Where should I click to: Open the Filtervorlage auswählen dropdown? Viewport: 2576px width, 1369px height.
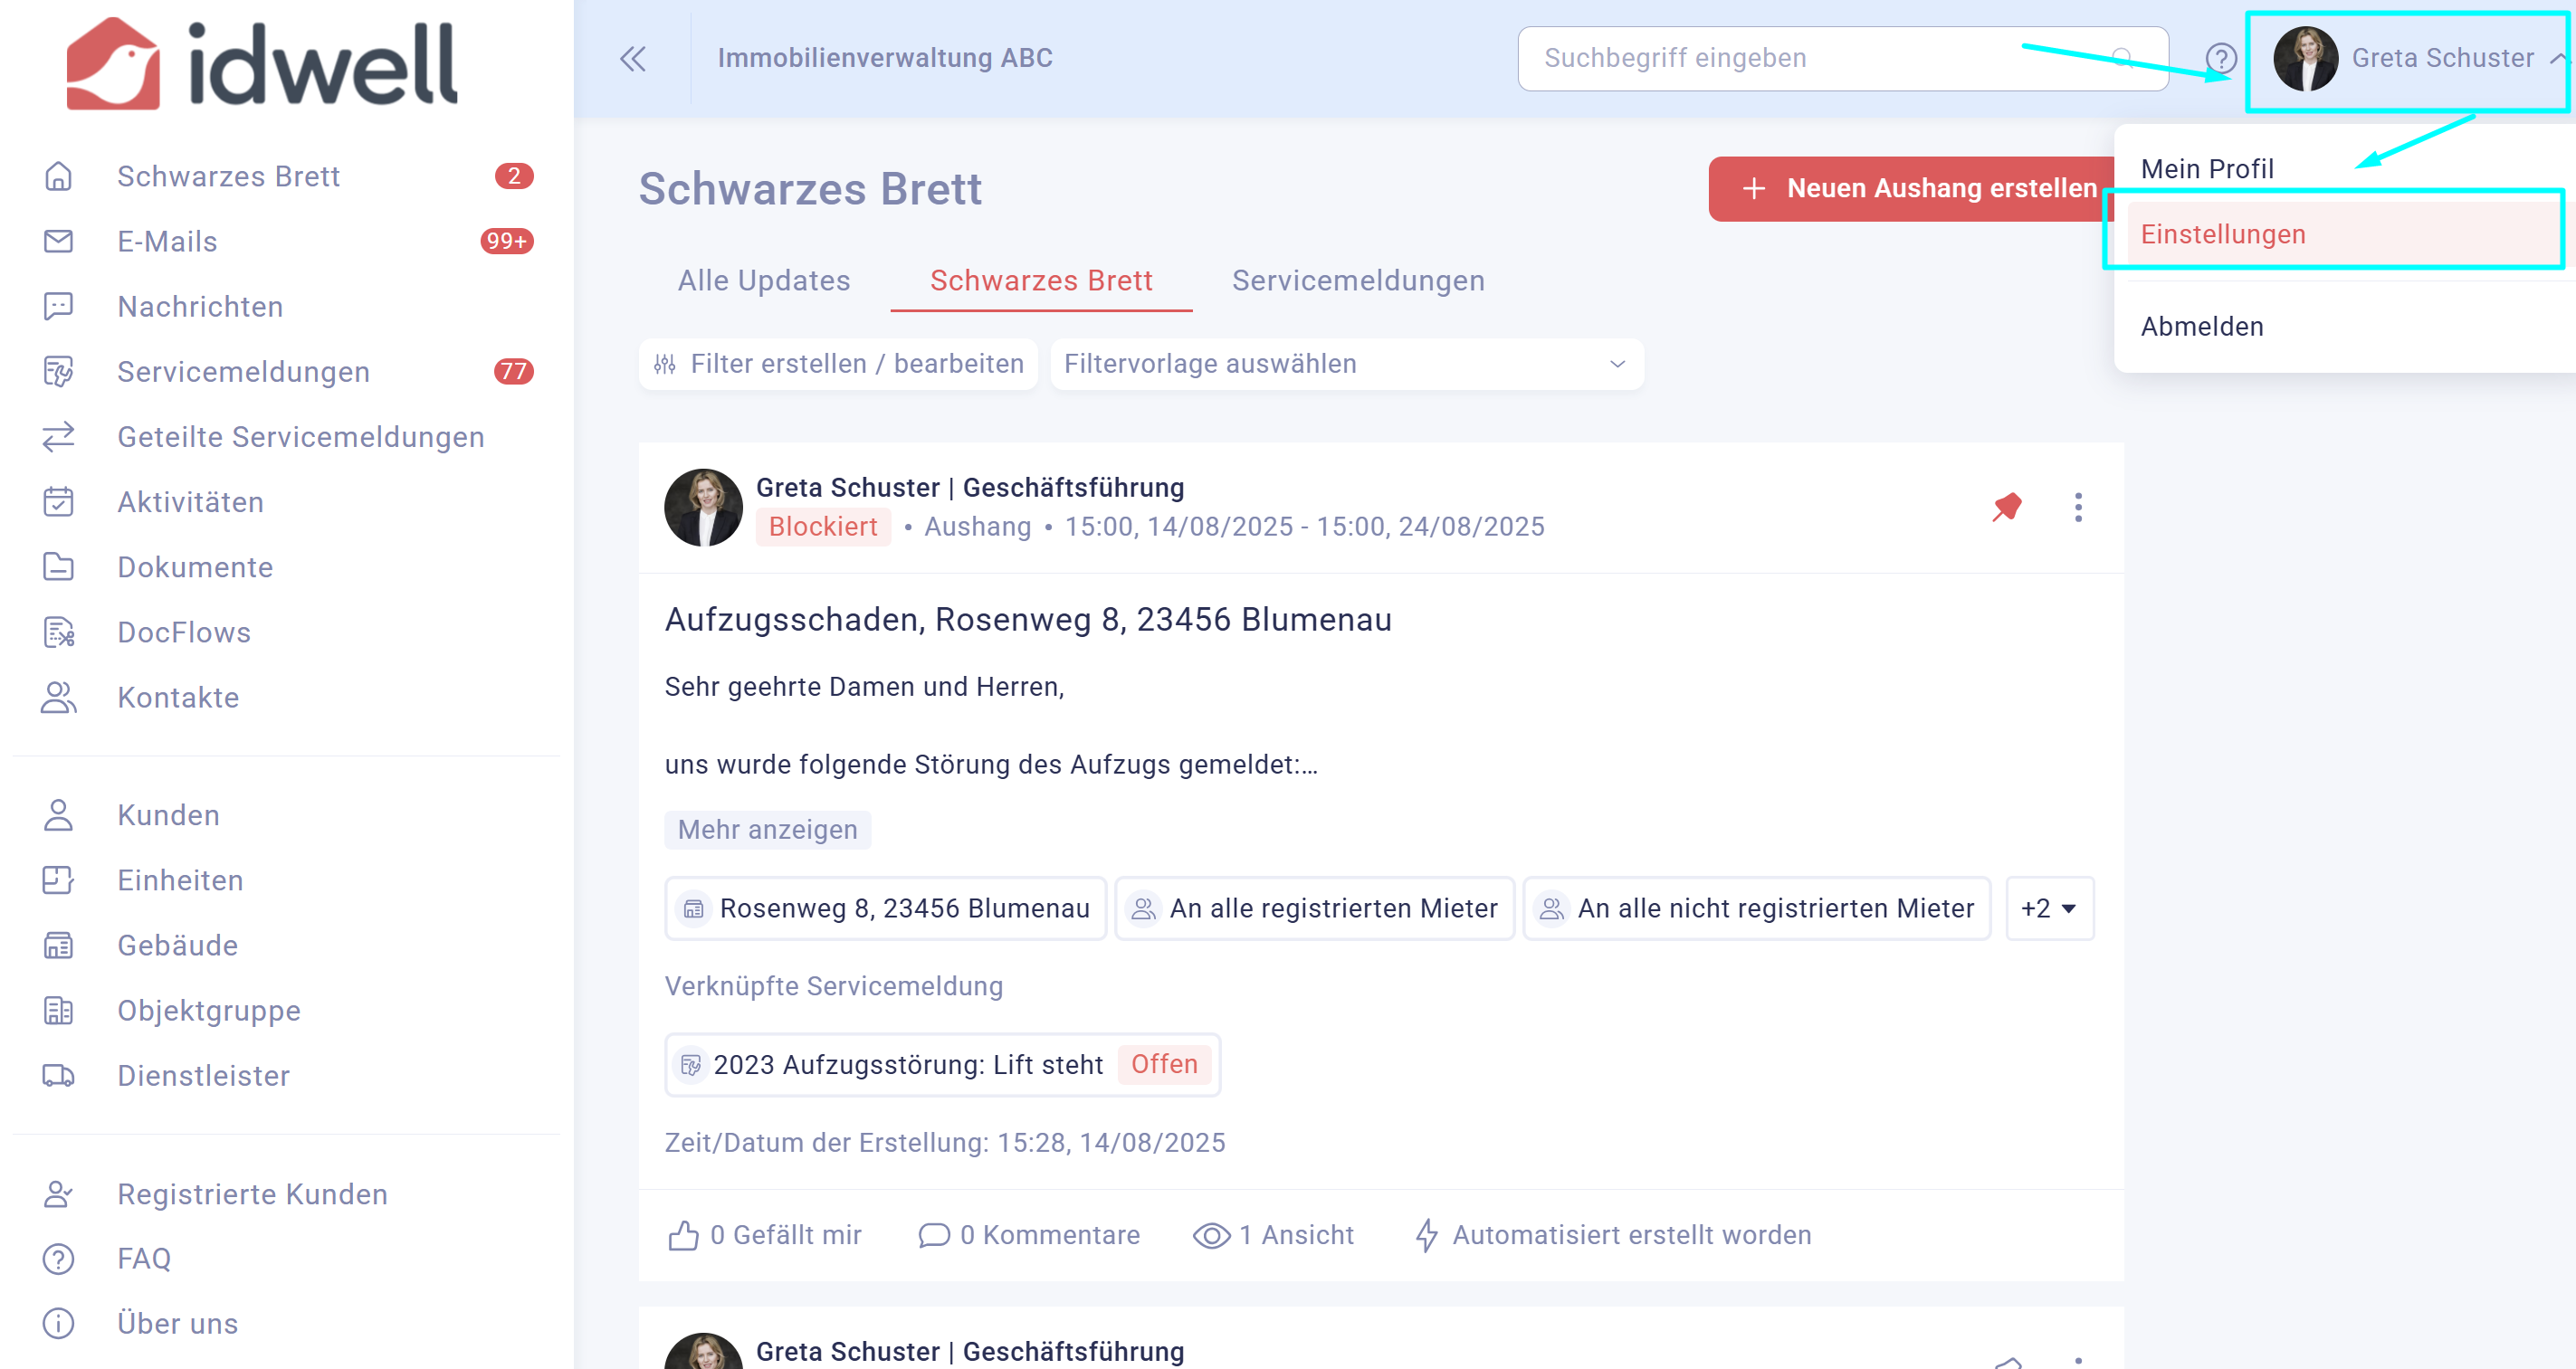(x=1346, y=364)
